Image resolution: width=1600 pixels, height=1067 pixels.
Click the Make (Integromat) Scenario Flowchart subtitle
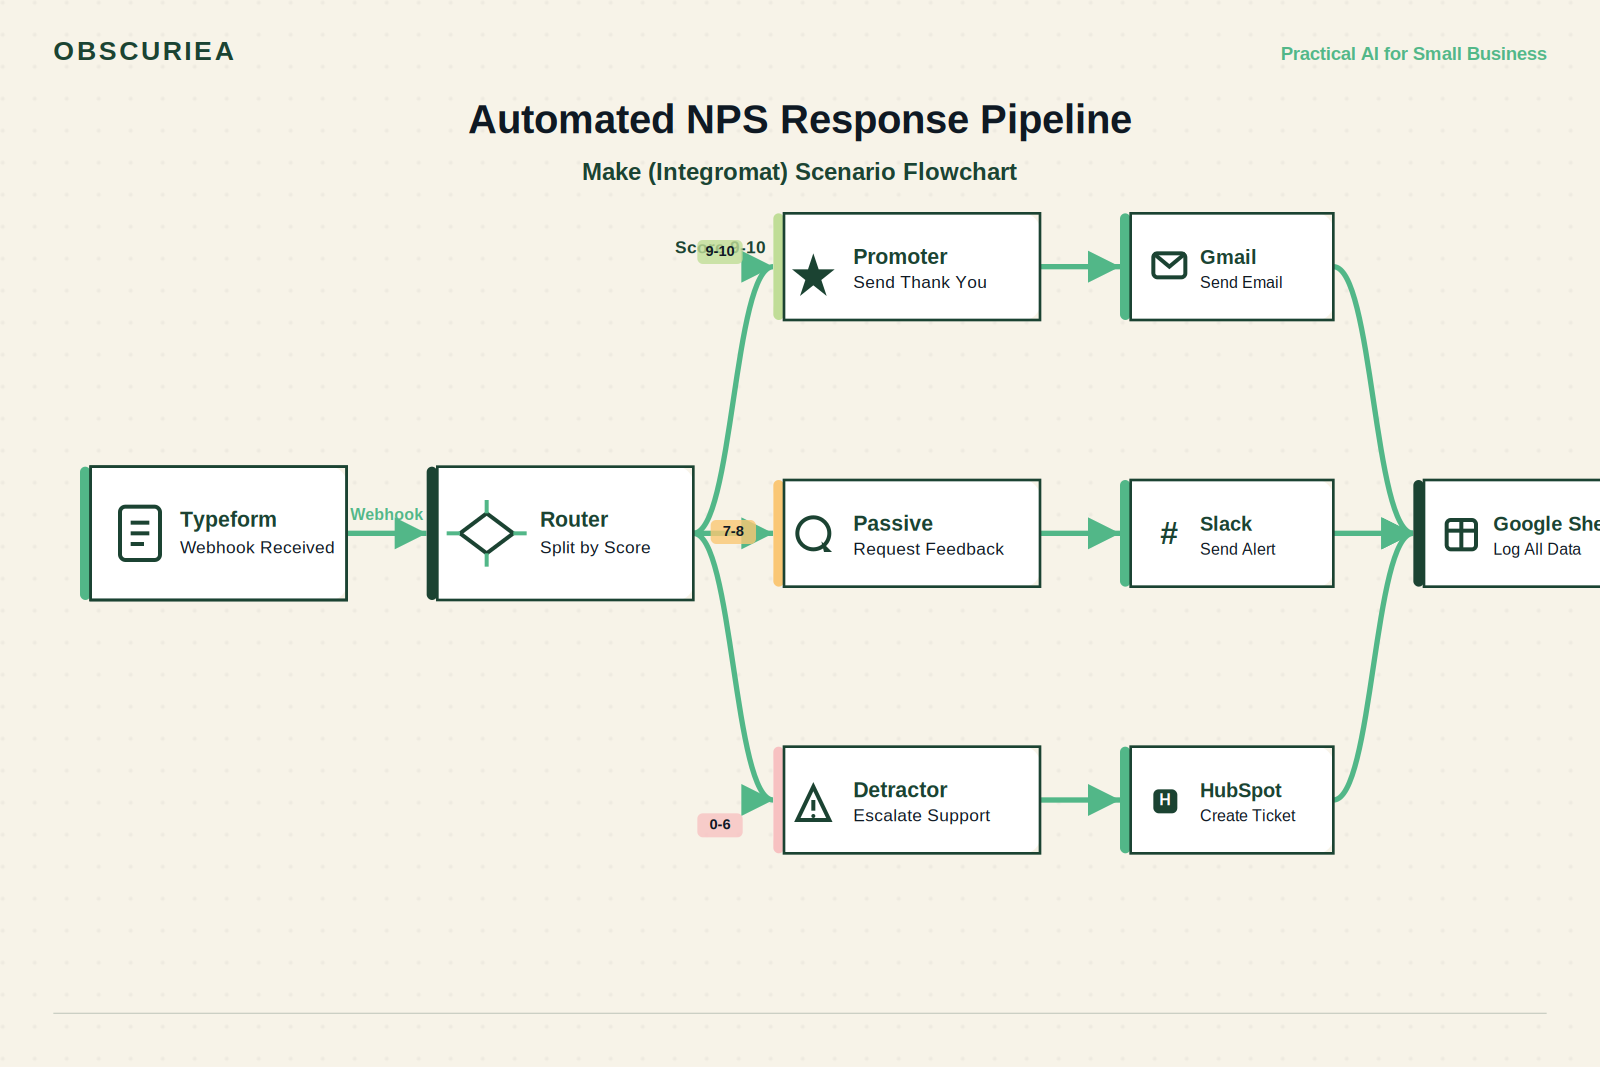coord(799,172)
